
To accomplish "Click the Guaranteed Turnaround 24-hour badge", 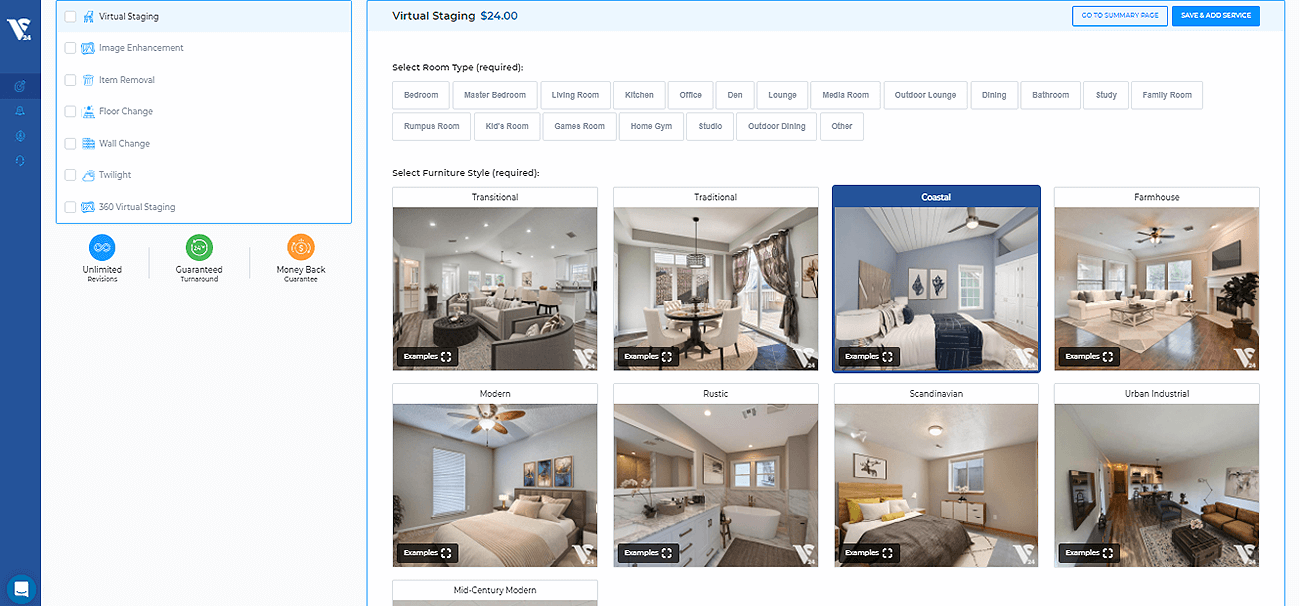I will tap(199, 247).
